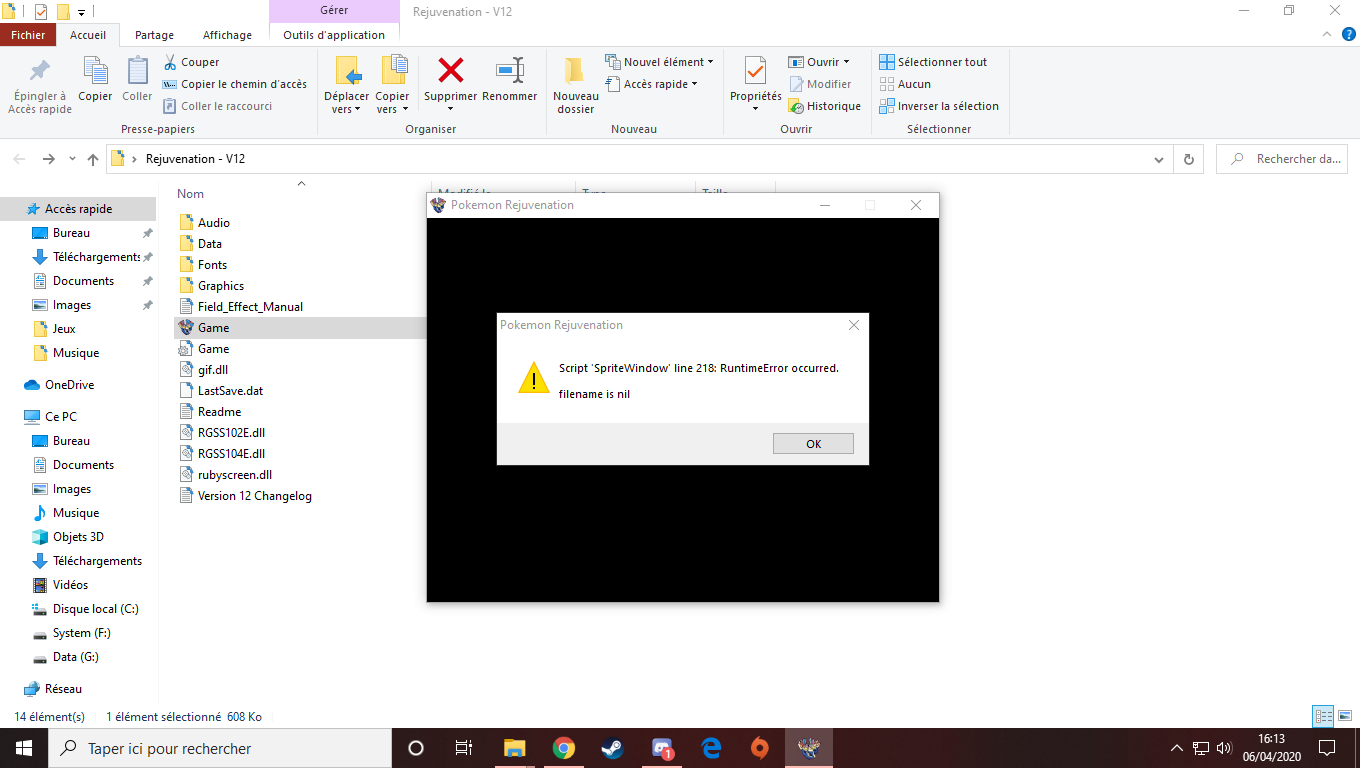Screen dimensions: 1360x768
Task: Select Field_Effect_Manual file
Action: 250,307
